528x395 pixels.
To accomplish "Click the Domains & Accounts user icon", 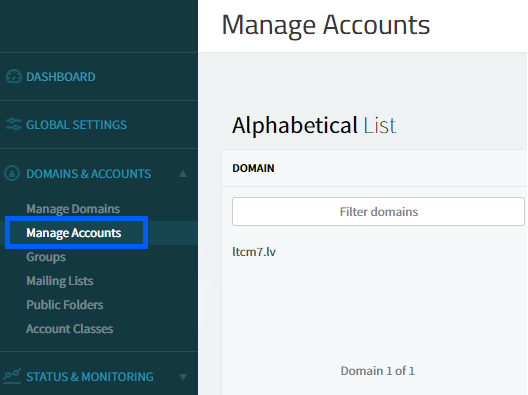I will click(x=12, y=173).
